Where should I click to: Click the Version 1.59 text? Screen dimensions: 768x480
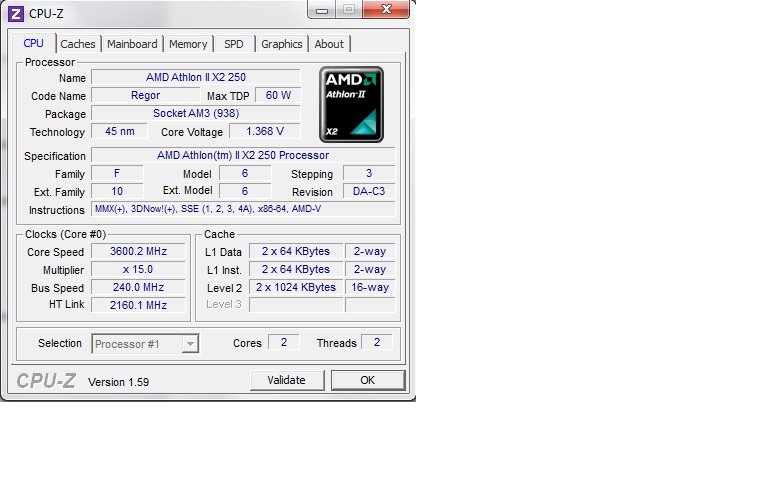[119, 382]
